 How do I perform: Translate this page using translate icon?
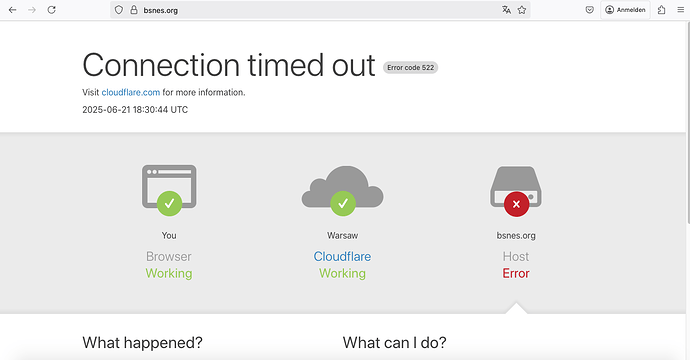[x=506, y=10]
